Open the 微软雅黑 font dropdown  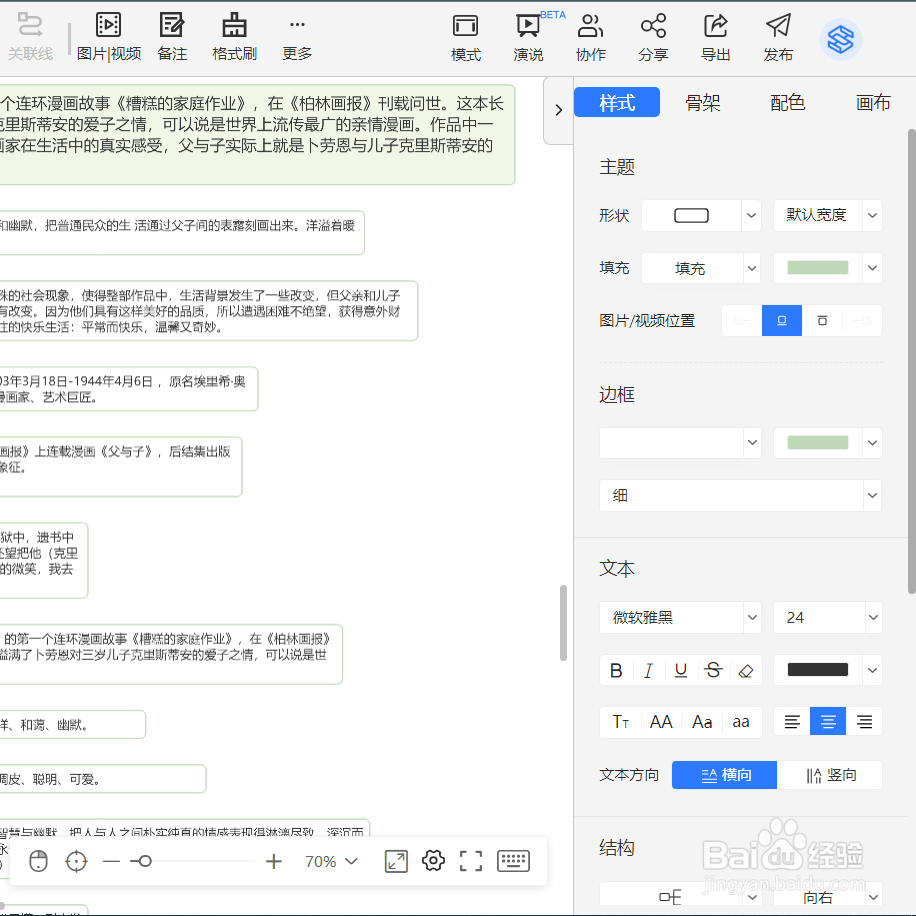pos(680,617)
